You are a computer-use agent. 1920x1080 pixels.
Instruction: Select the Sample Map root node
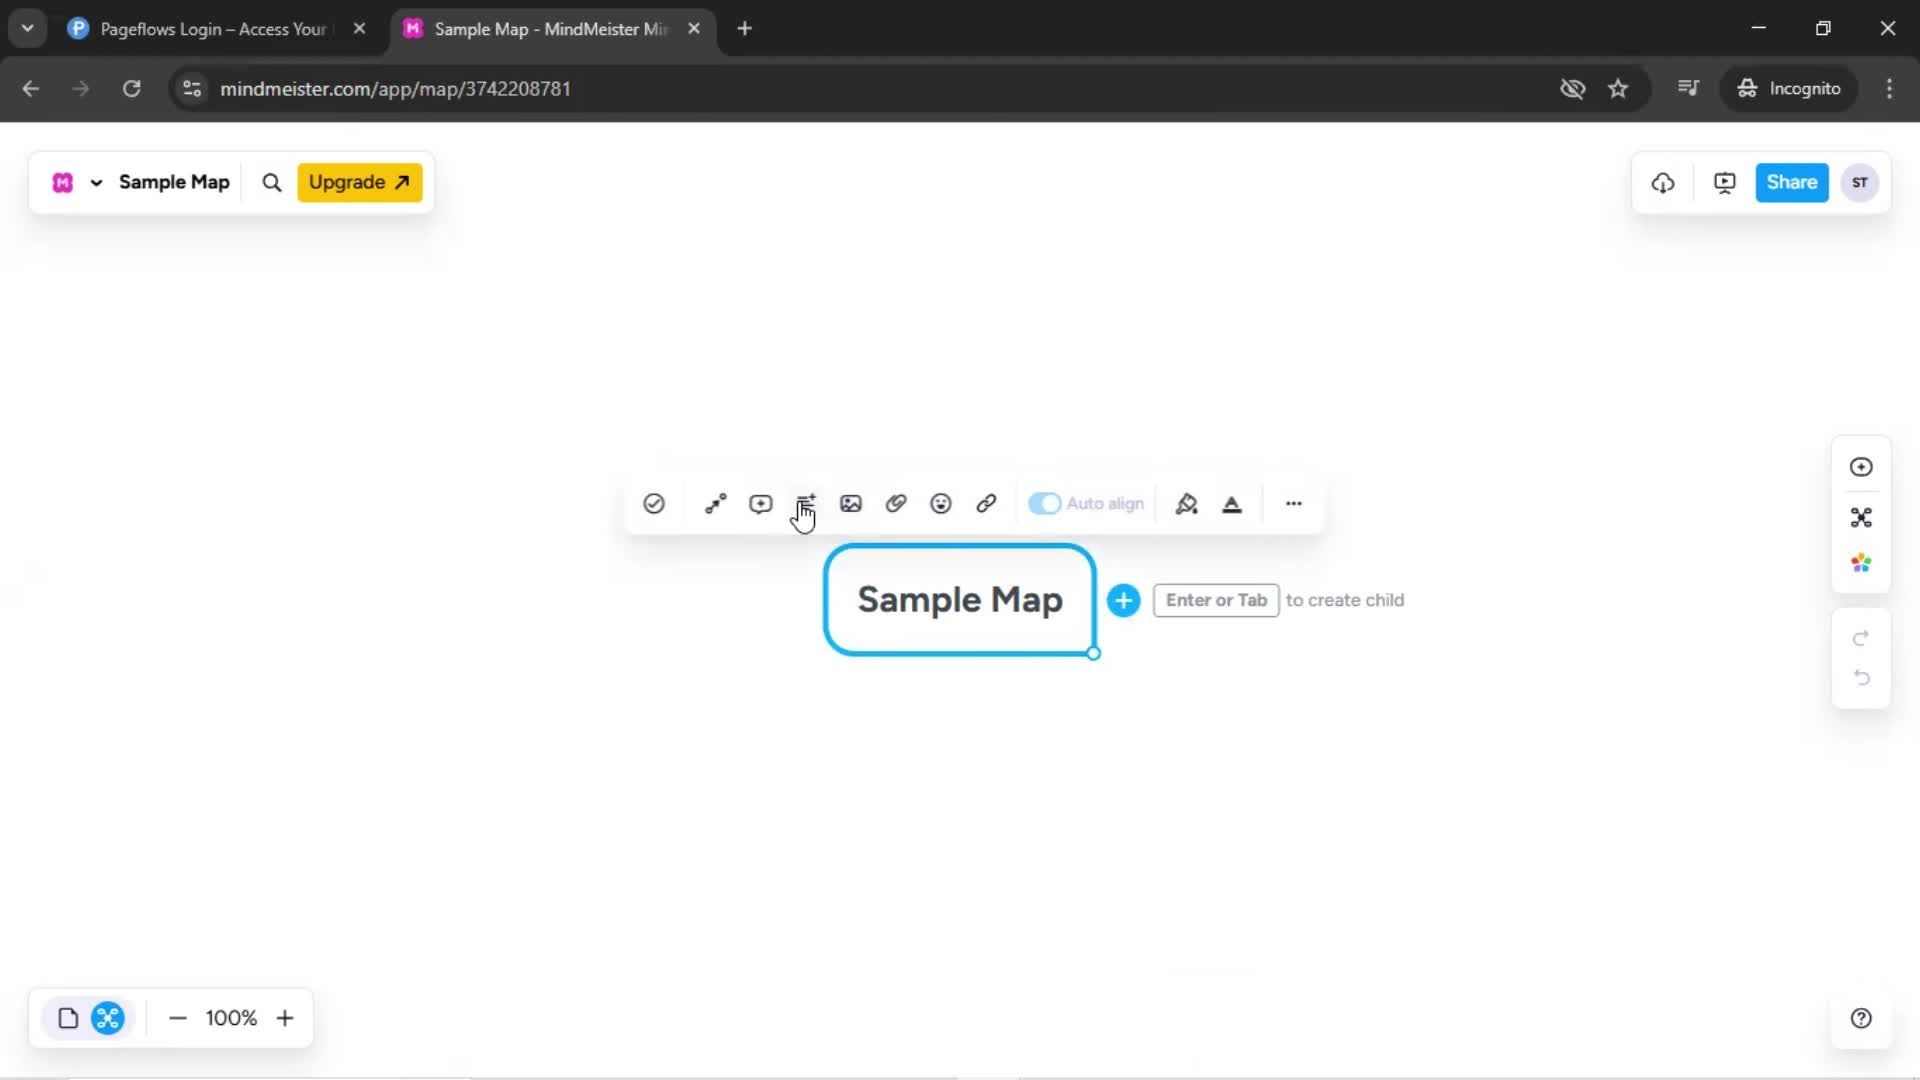960,600
